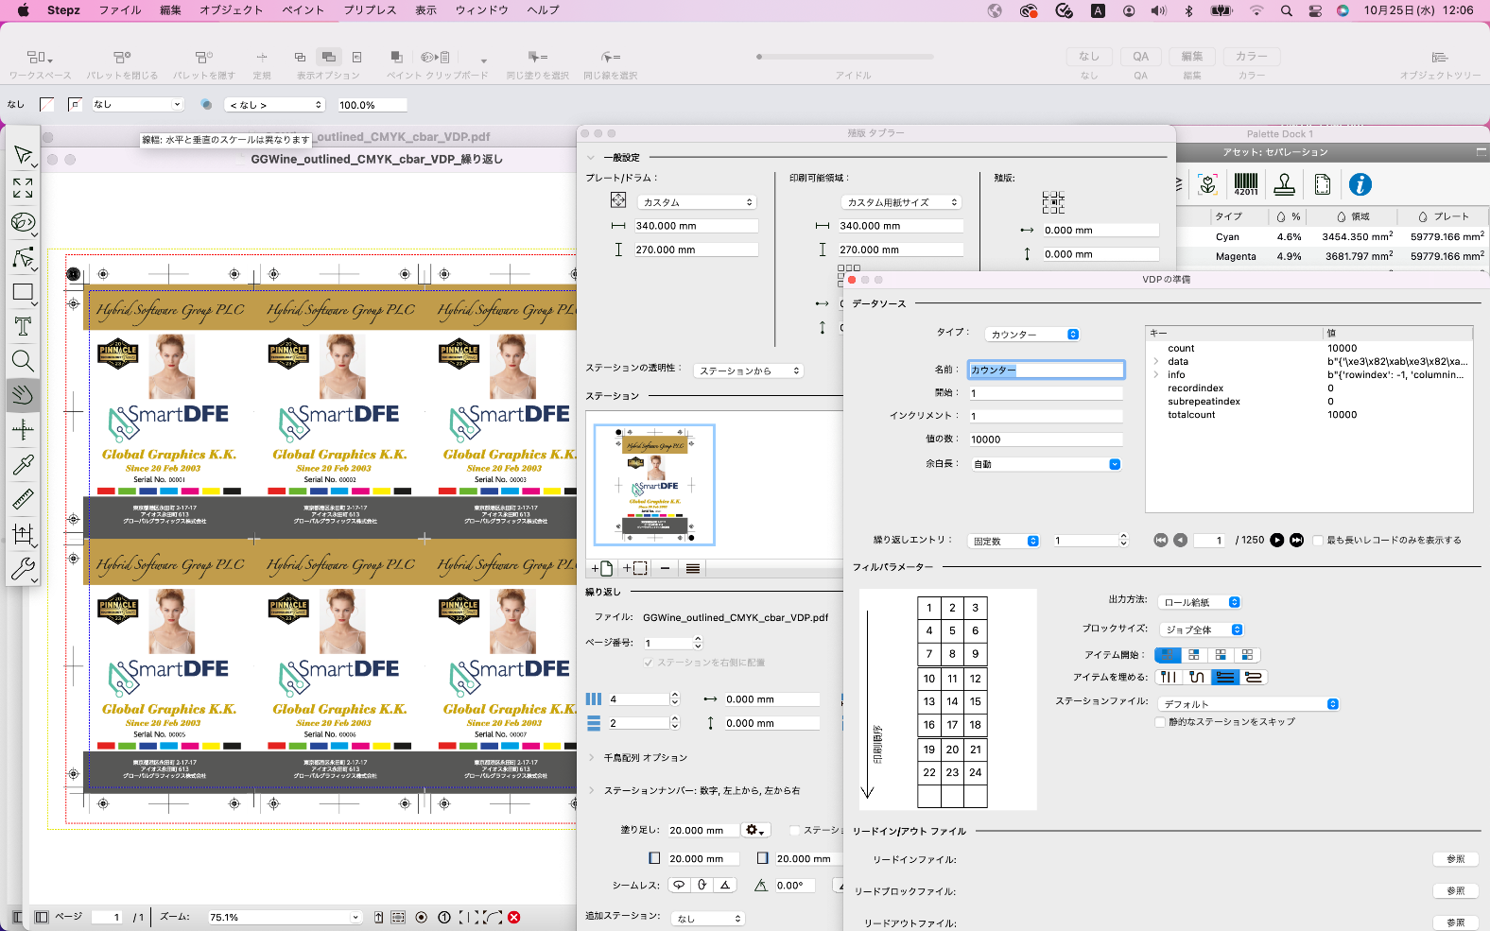Enable show only longest record checkbox

[1318, 540]
